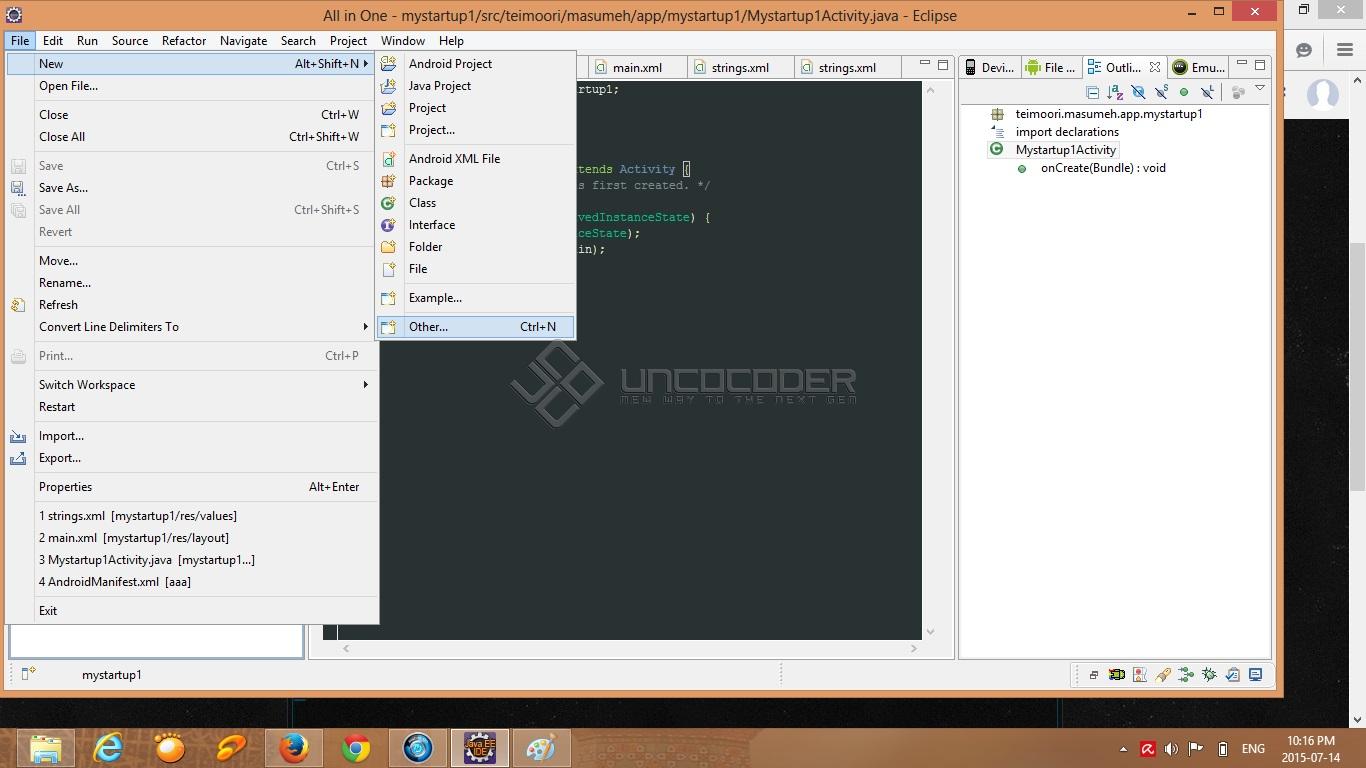This screenshot has height=768, width=1366.
Task: Click Collapse All icon in Outline toolbar
Action: click(x=1092, y=93)
